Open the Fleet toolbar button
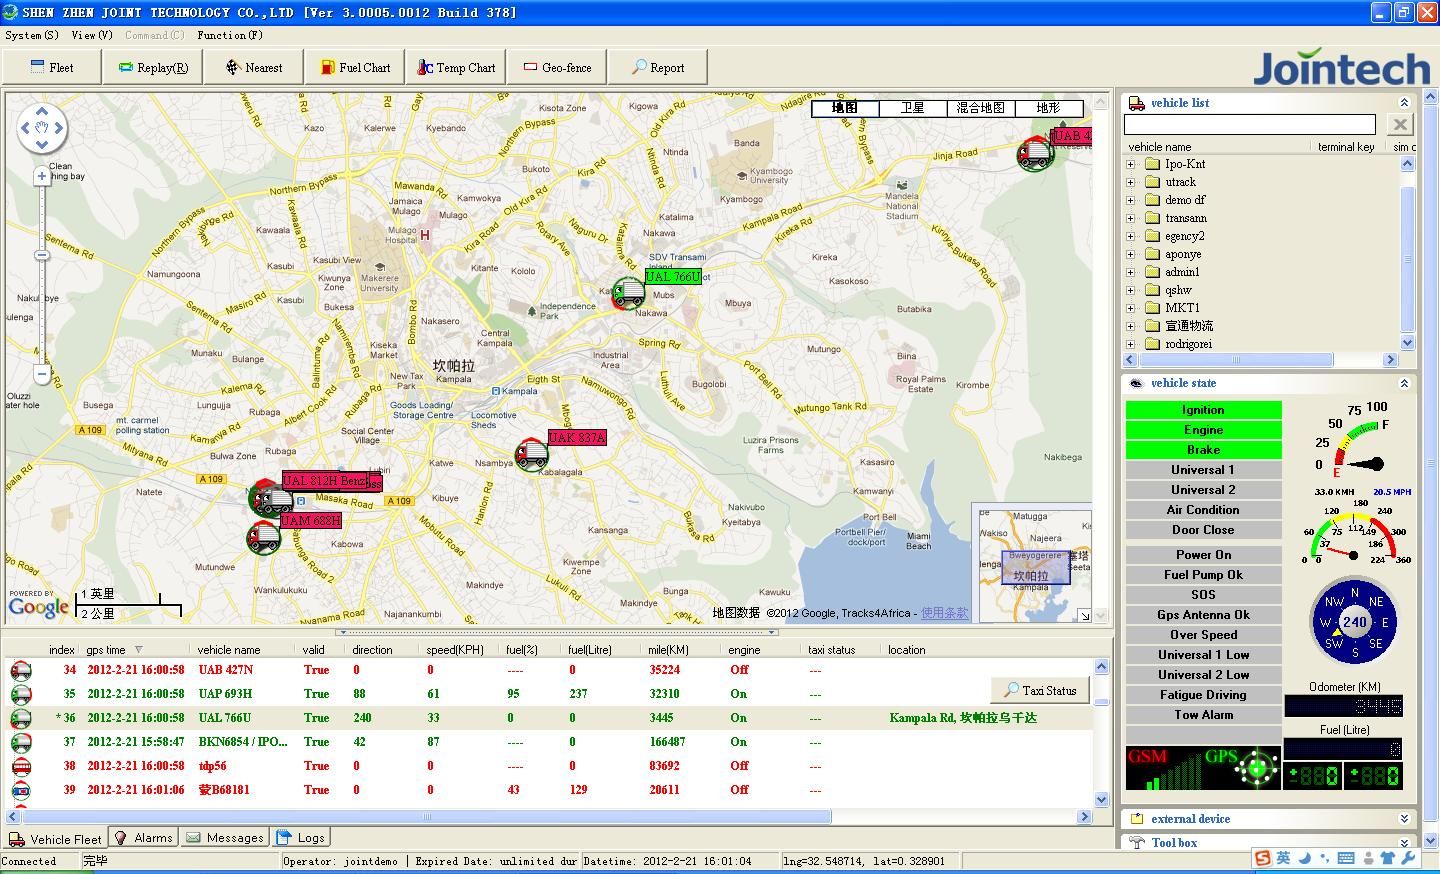The image size is (1440, 874). pos(52,68)
